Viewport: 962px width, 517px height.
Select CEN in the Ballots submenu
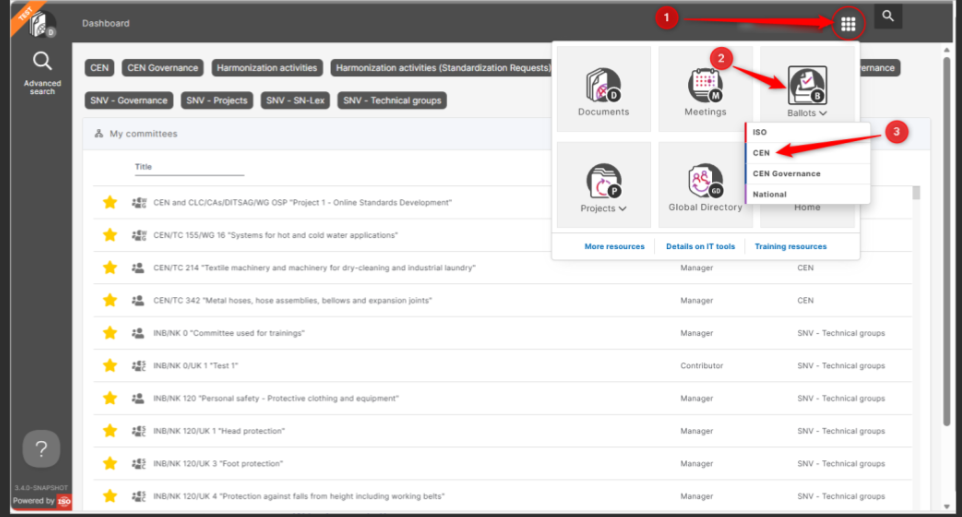(807, 153)
